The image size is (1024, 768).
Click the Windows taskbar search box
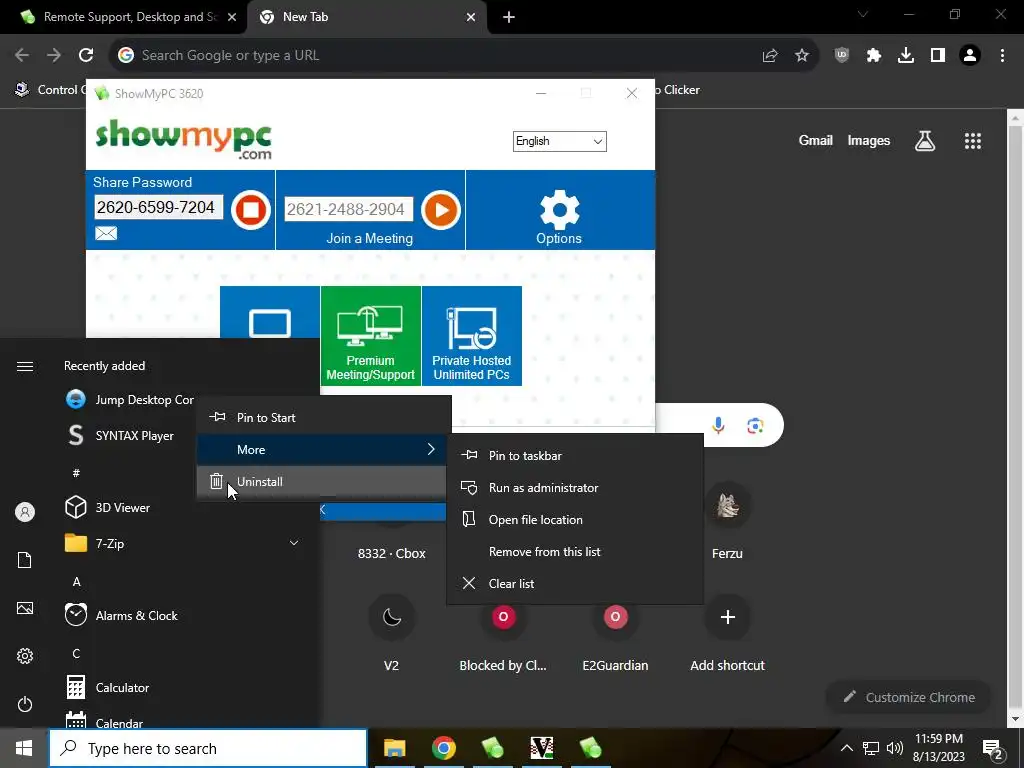[x=208, y=748]
